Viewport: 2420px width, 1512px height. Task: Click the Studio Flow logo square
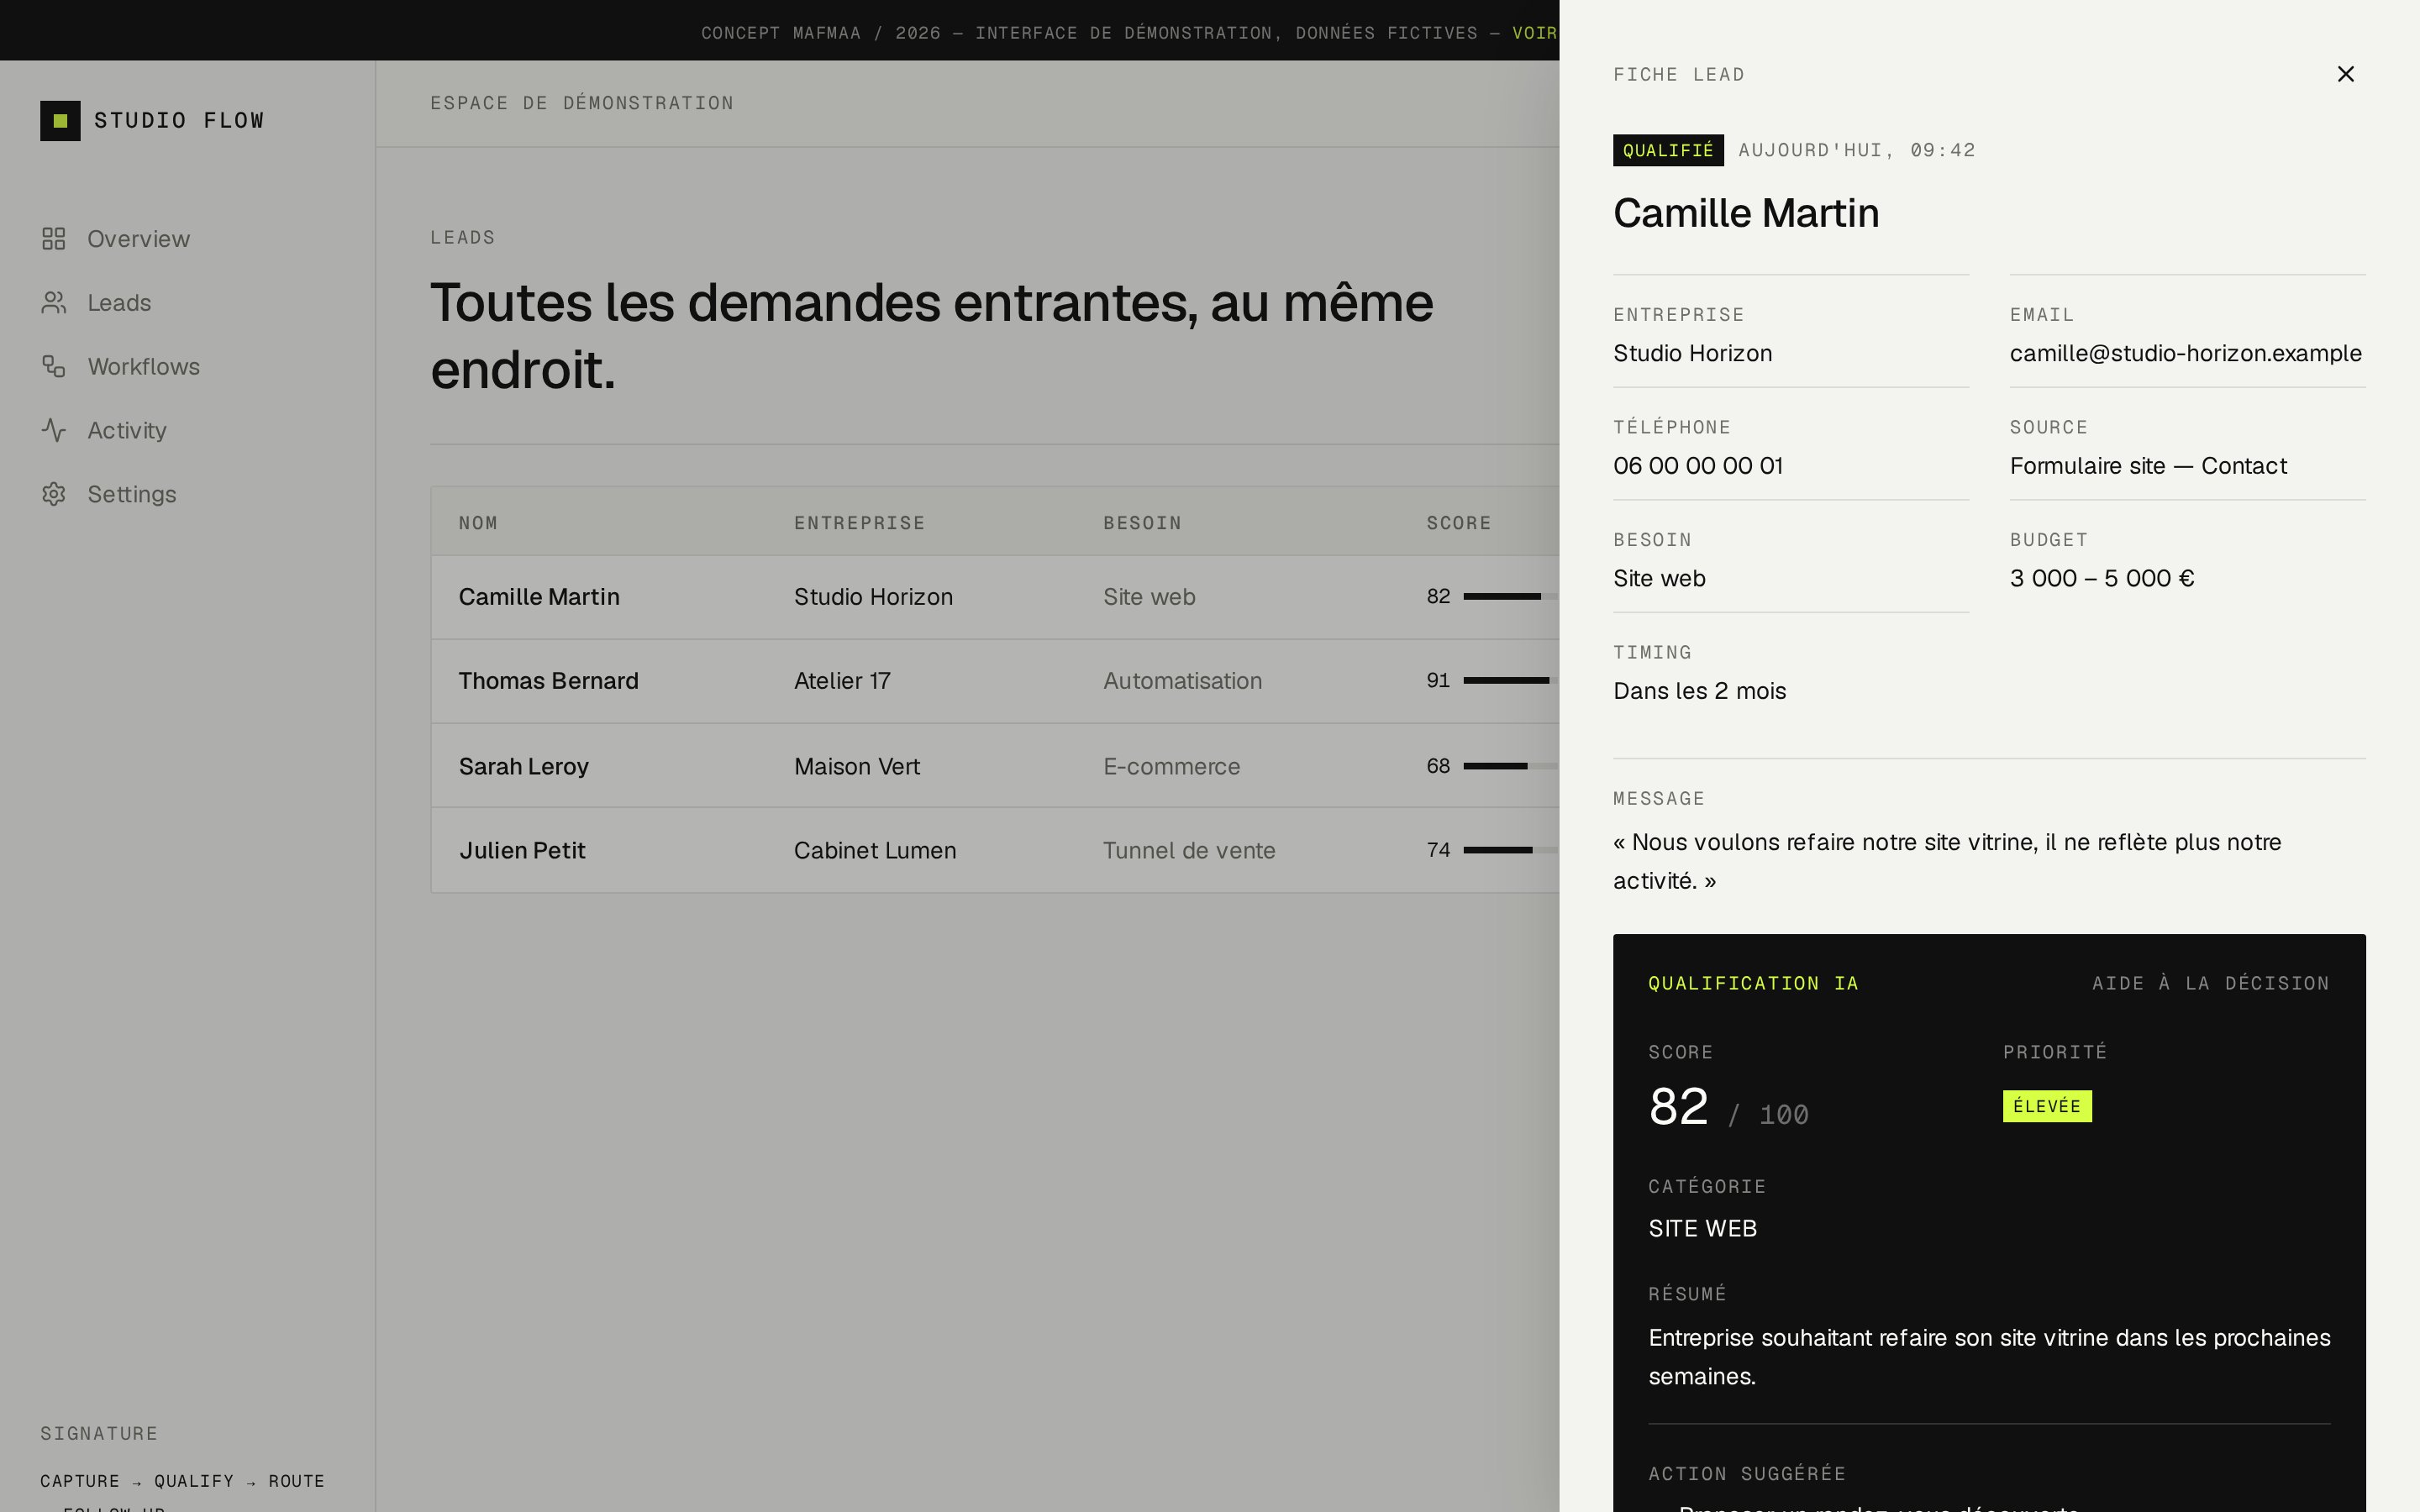(x=60, y=121)
